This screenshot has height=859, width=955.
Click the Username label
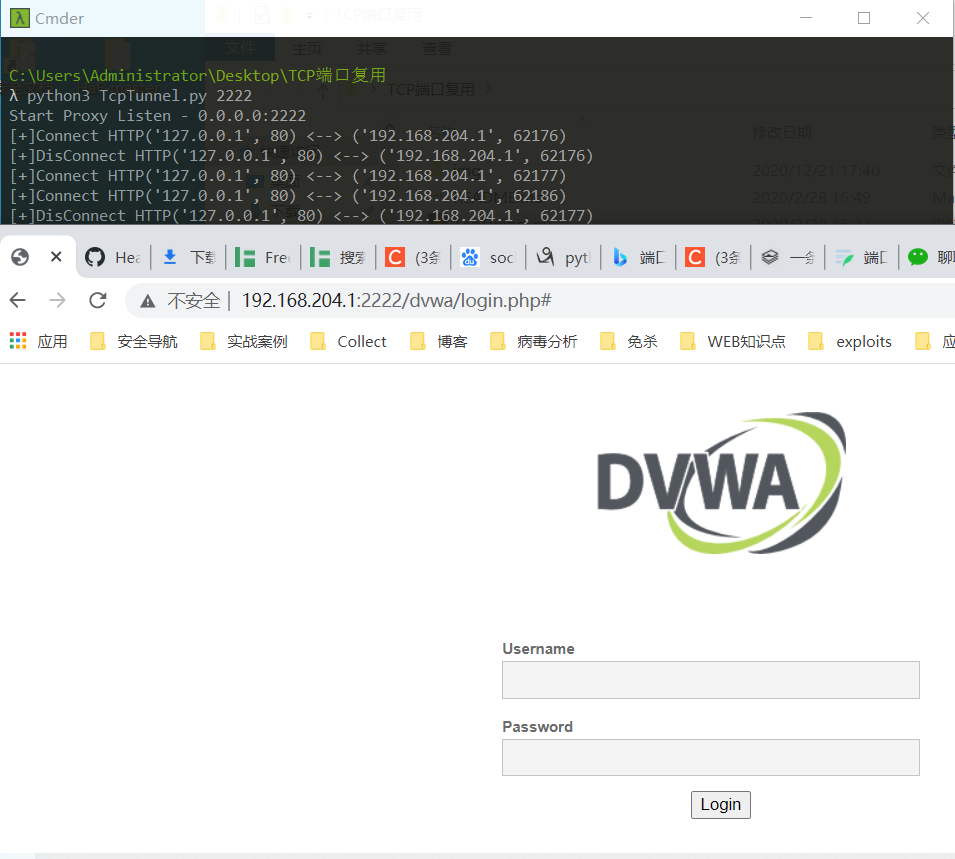coord(538,649)
